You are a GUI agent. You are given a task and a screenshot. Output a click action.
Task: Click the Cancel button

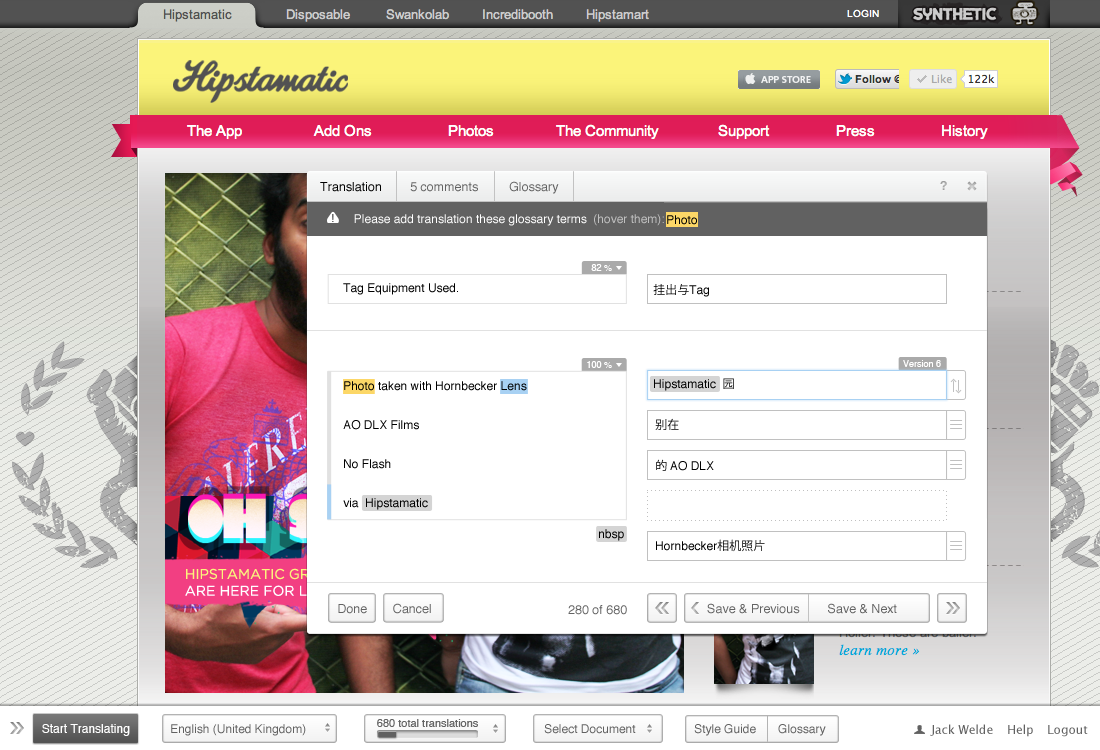pyautogui.click(x=412, y=608)
